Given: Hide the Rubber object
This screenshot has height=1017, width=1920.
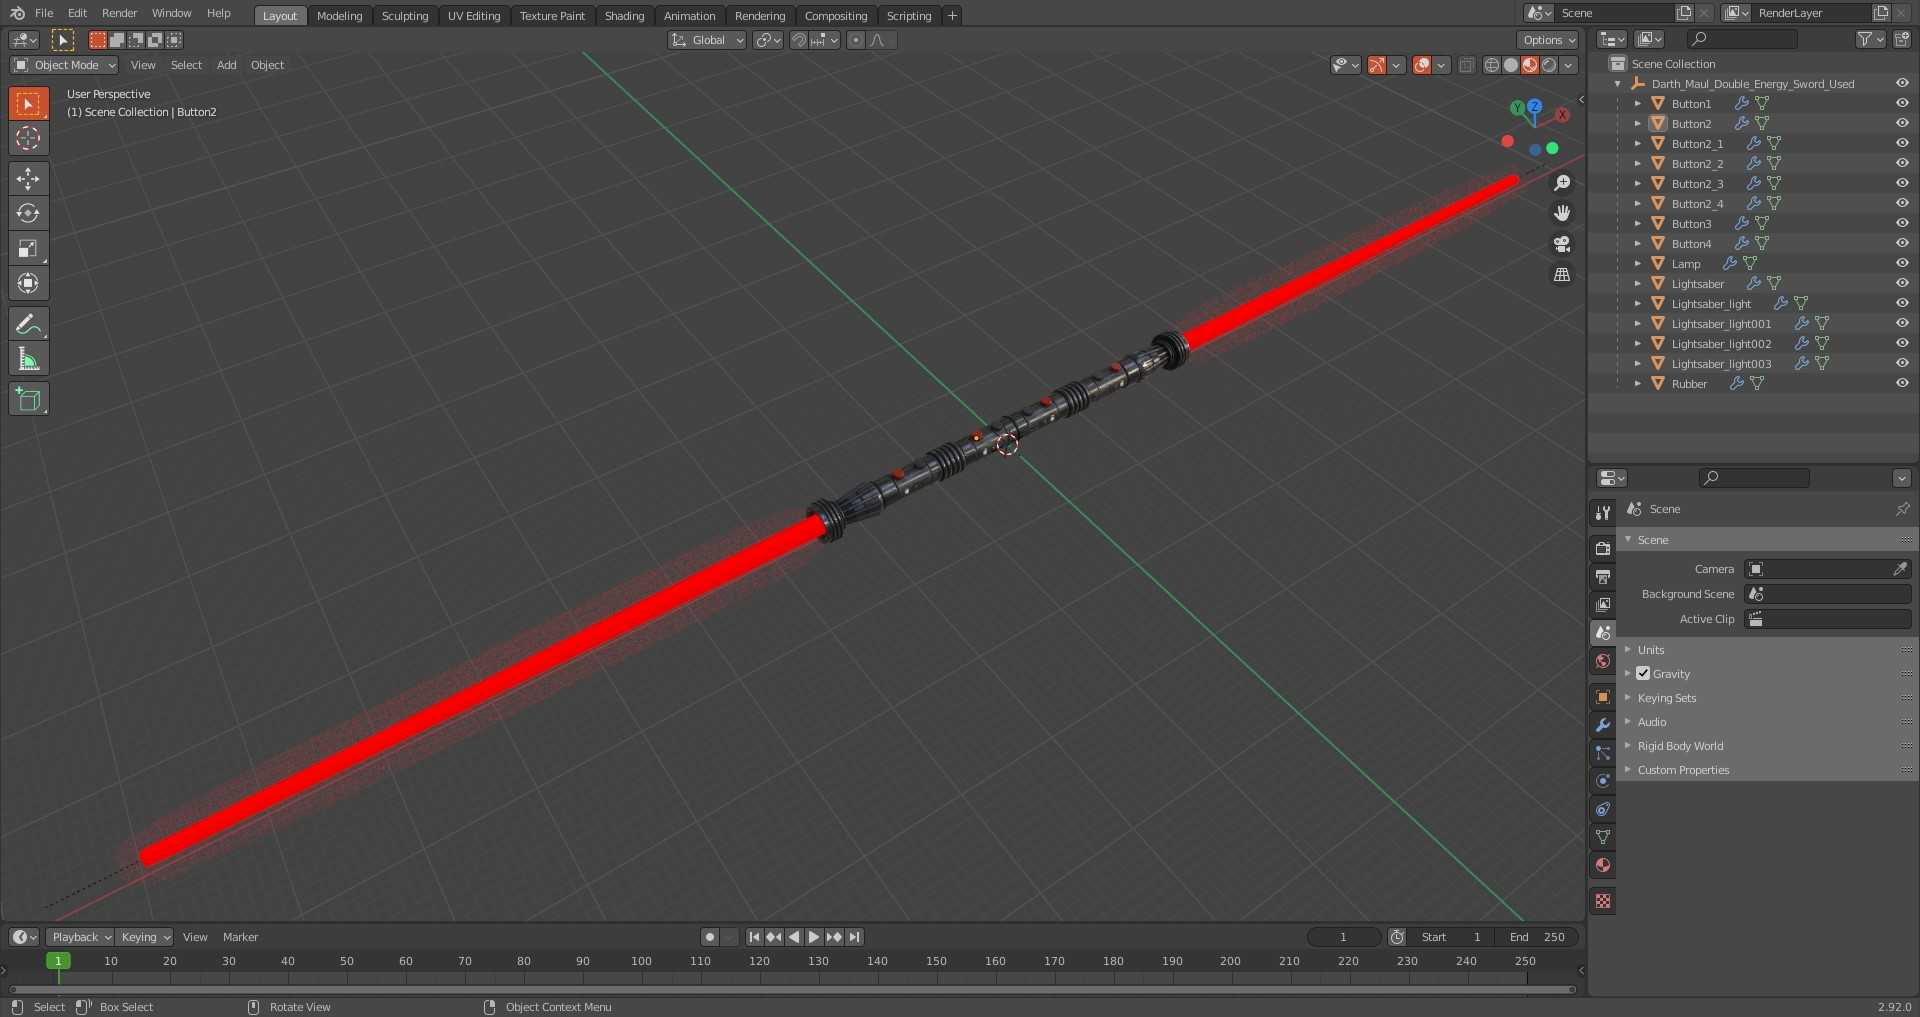Looking at the screenshot, I should (1902, 383).
